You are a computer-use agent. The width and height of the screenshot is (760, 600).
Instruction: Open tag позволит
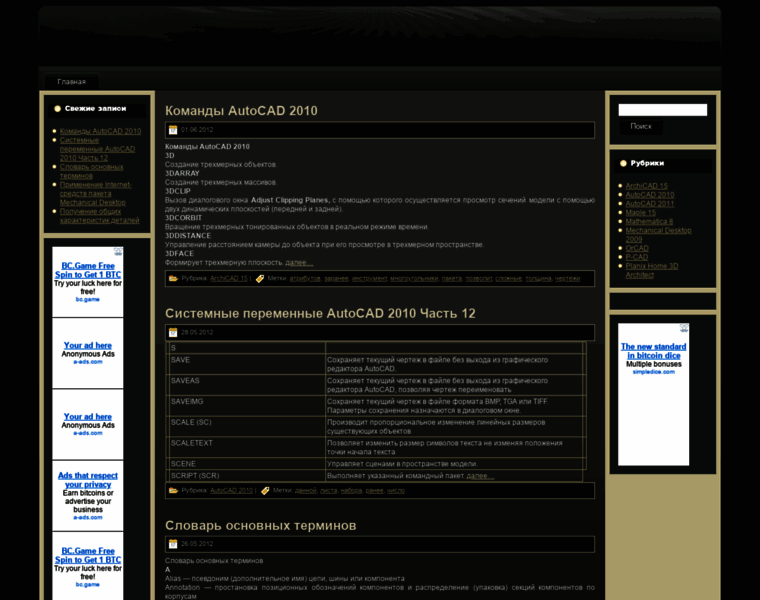[x=478, y=278]
